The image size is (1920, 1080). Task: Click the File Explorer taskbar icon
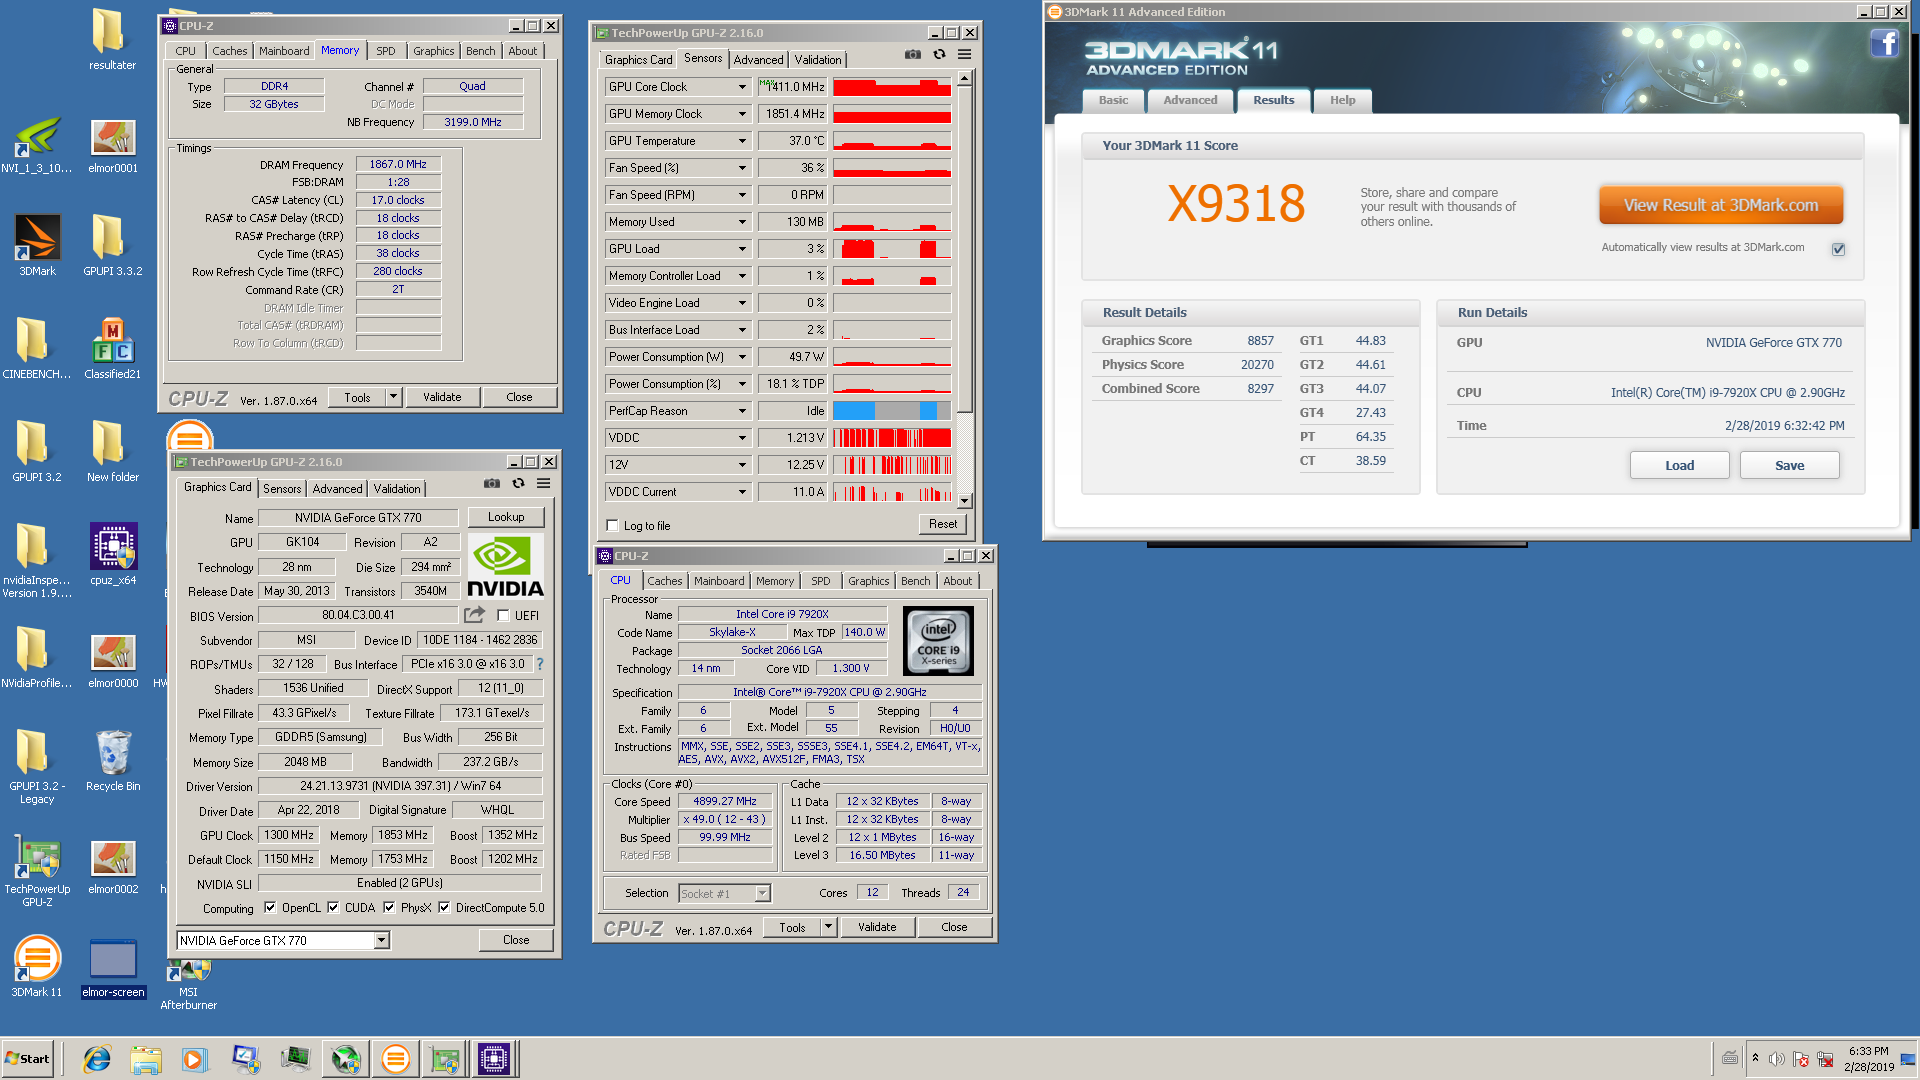(146, 1059)
